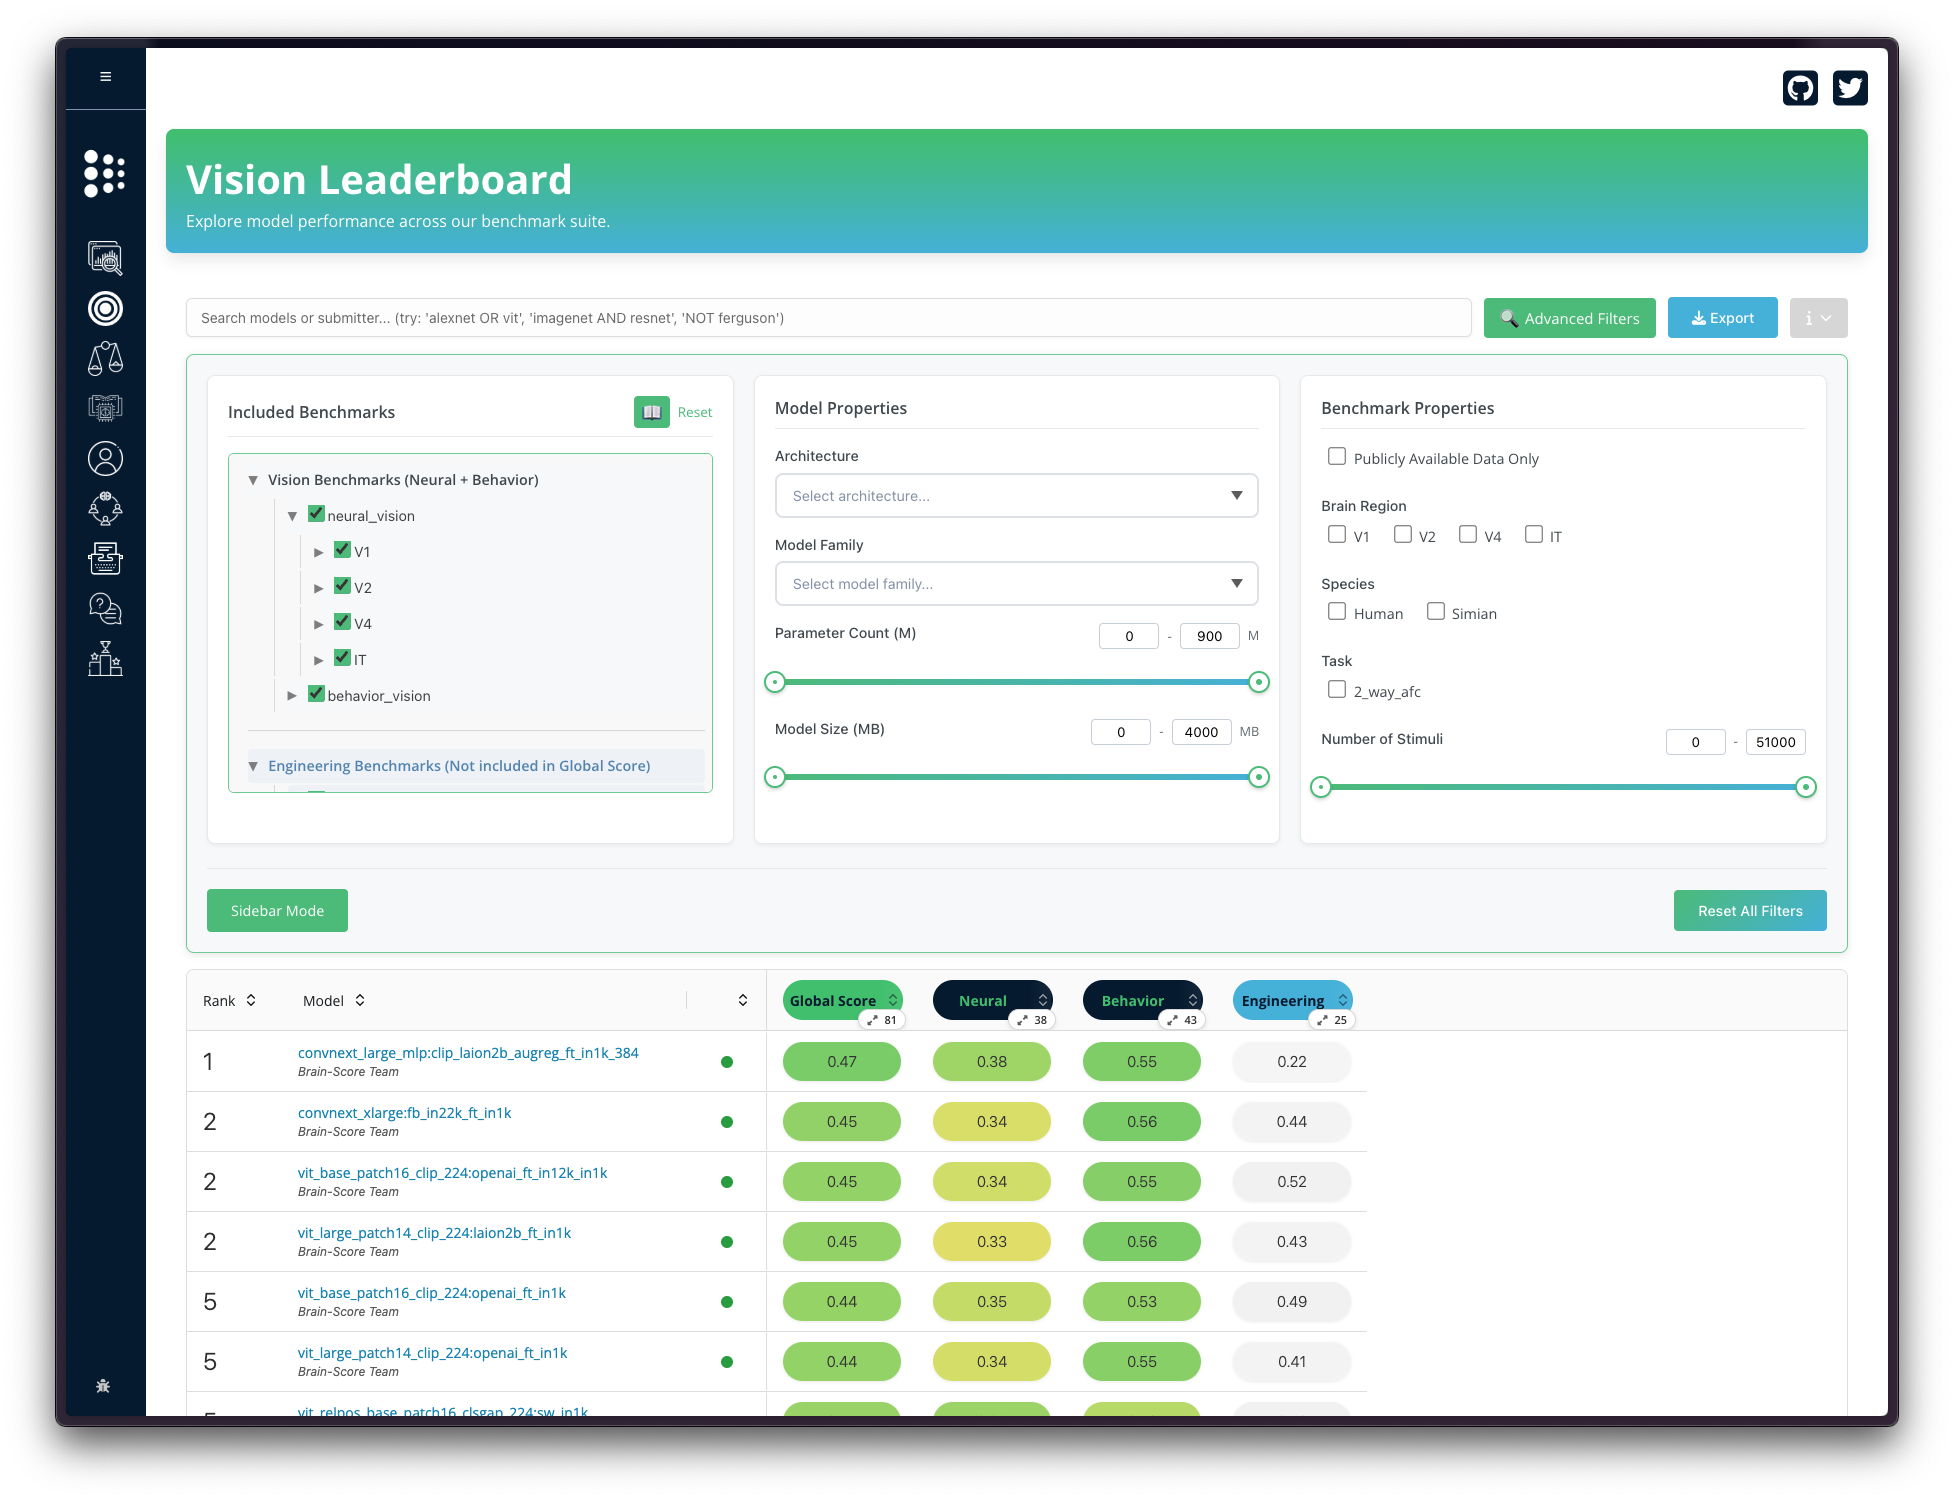Open the hamburger menu in sidebar

click(x=105, y=77)
